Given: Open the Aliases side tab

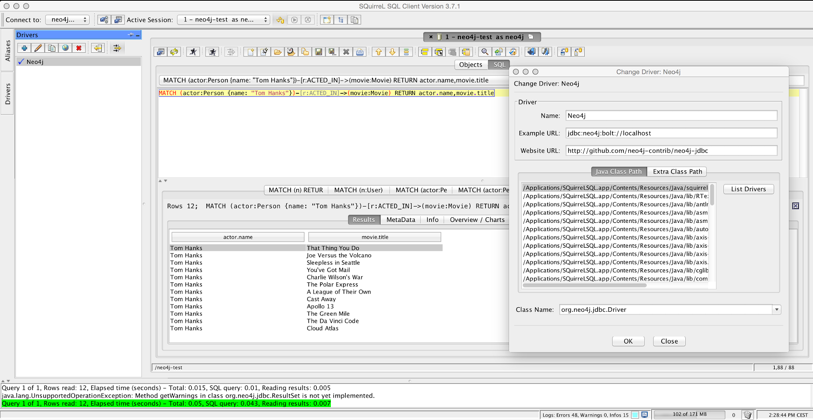Looking at the screenshot, I should (7, 52).
